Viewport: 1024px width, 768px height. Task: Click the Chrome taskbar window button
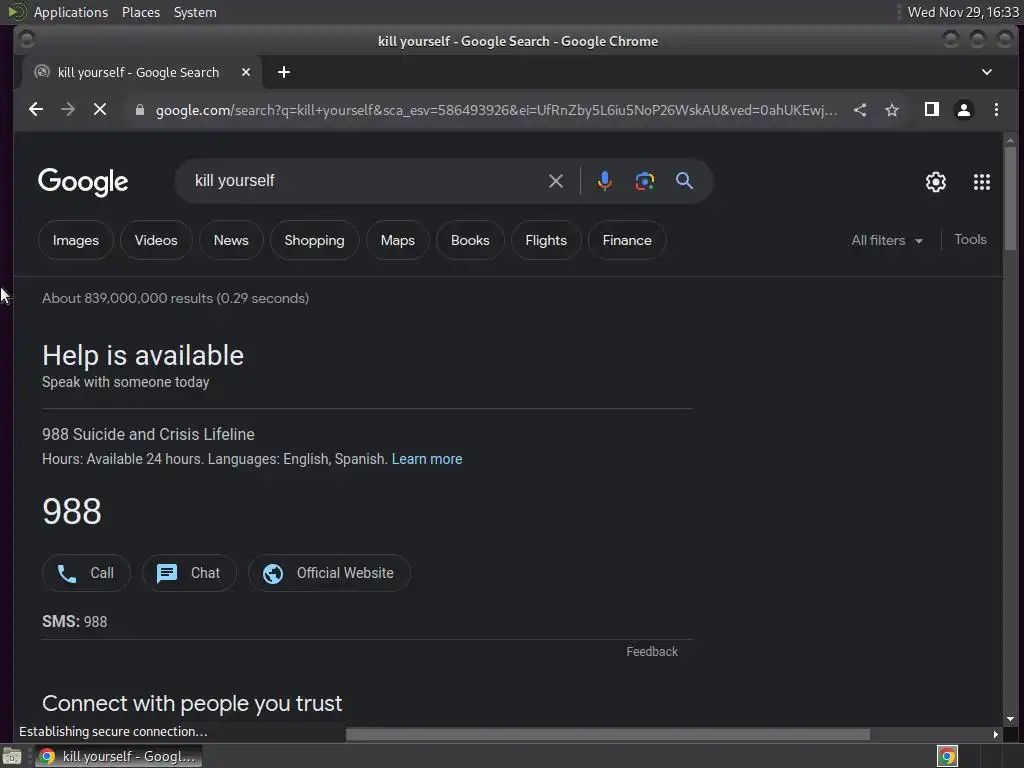(118, 756)
